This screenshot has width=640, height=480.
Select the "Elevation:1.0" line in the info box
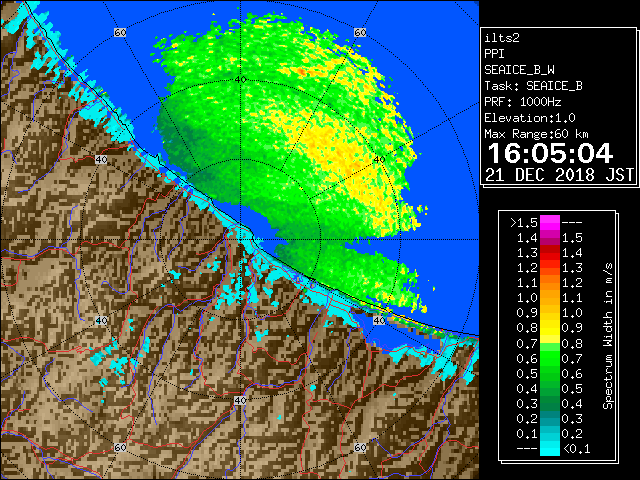529,118
